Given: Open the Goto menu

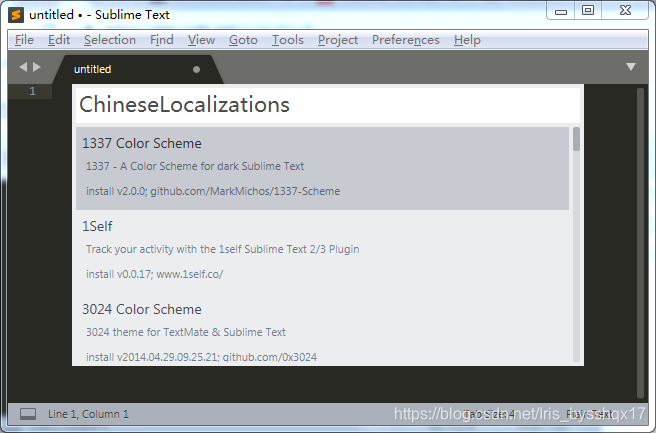Looking at the screenshot, I should coord(243,40).
